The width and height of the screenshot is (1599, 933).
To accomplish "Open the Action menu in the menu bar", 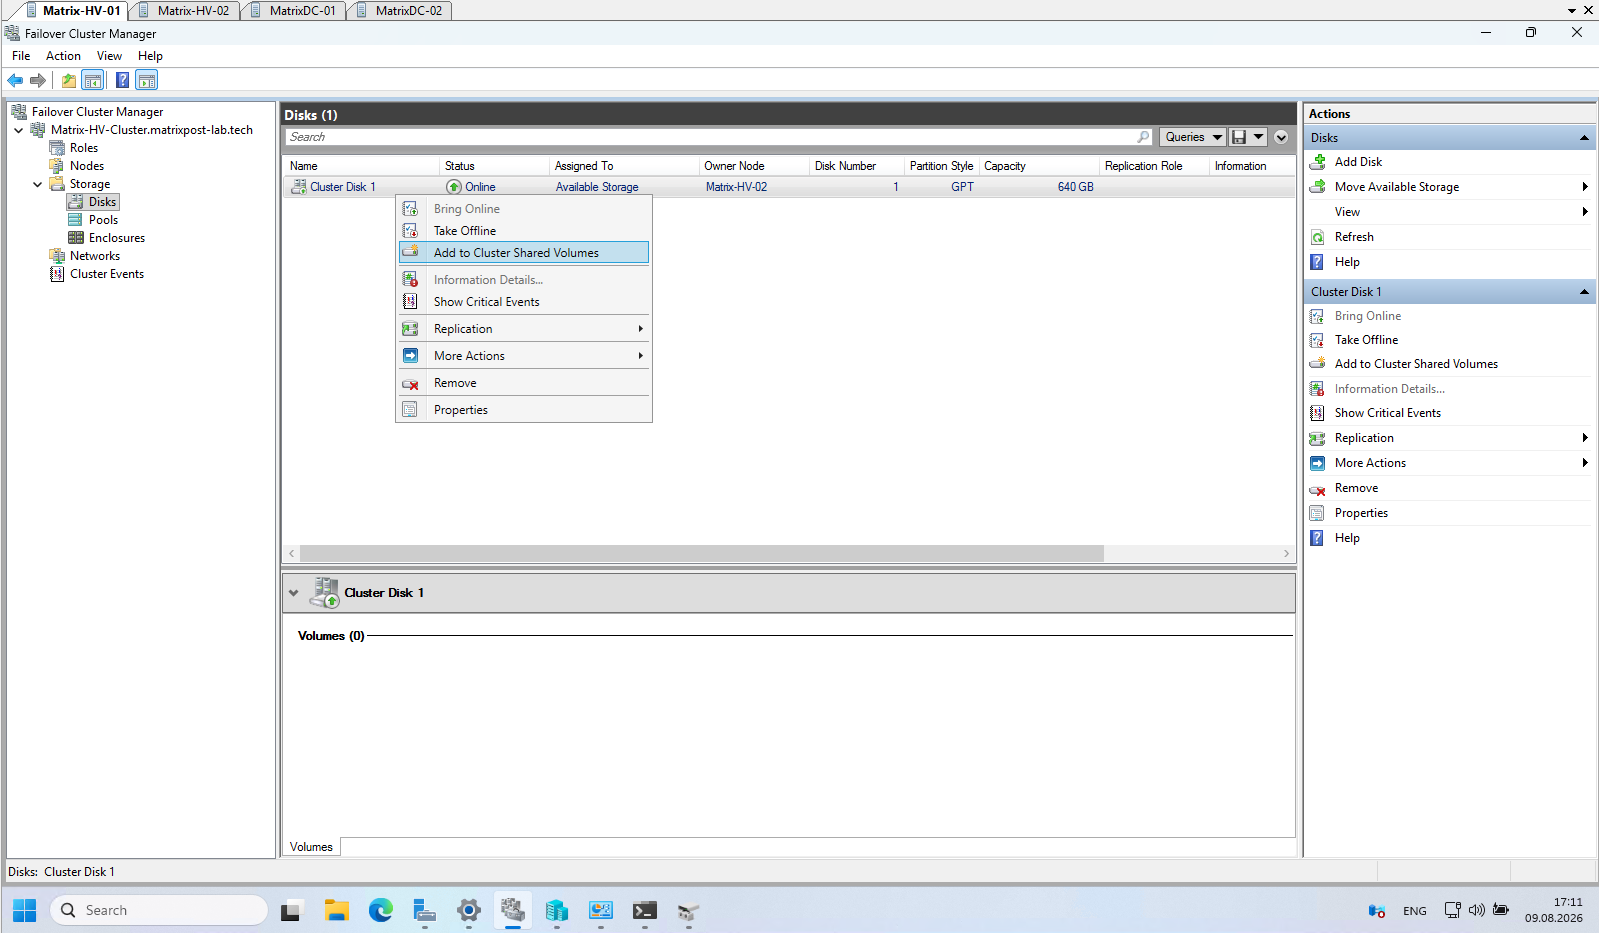I will point(63,56).
